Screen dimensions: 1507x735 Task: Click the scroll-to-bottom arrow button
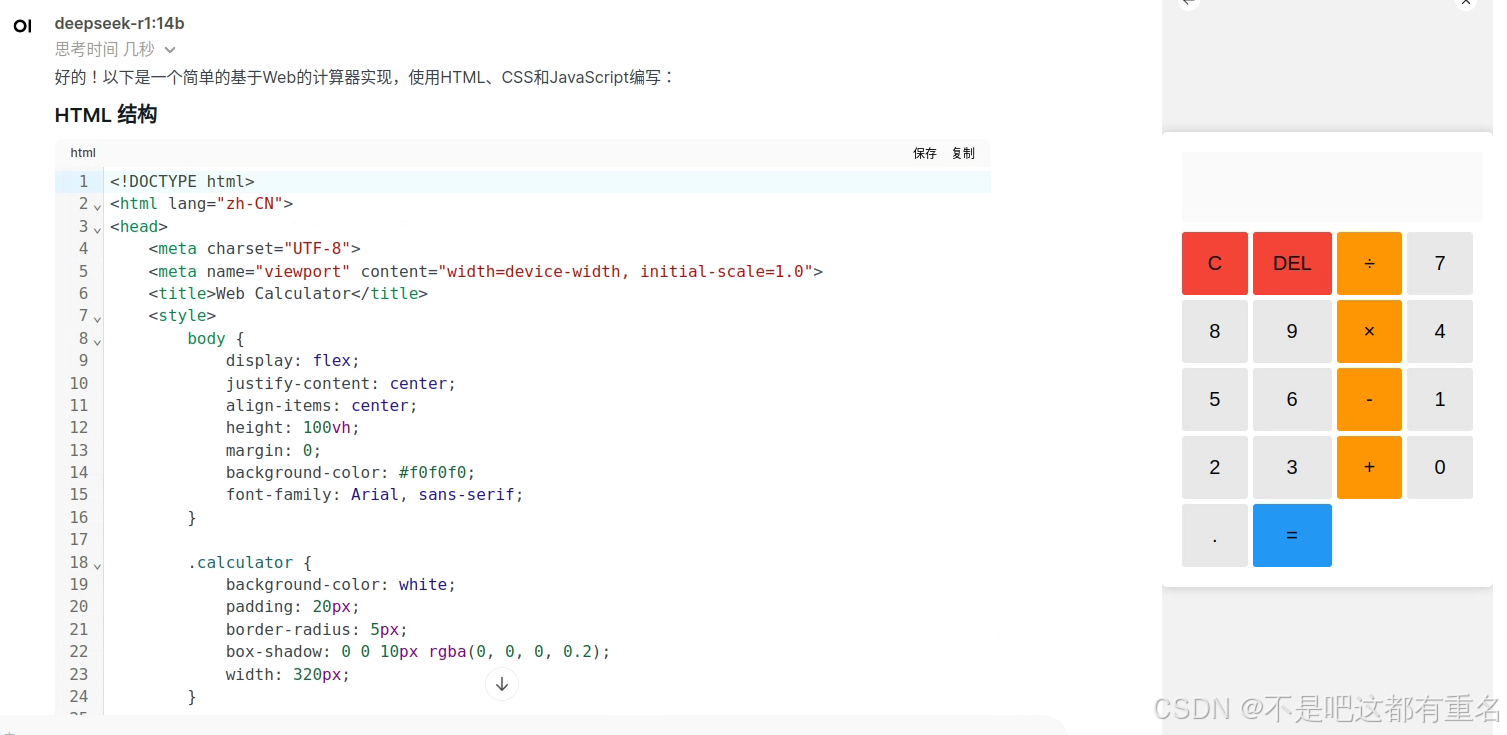pyautogui.click(x=502, y=684)
